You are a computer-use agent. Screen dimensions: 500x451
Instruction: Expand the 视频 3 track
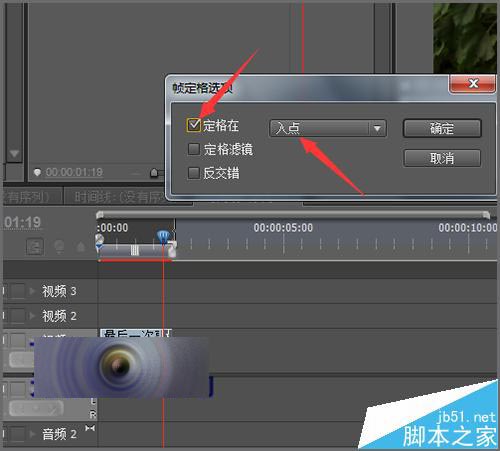click(x=32, y=291)
